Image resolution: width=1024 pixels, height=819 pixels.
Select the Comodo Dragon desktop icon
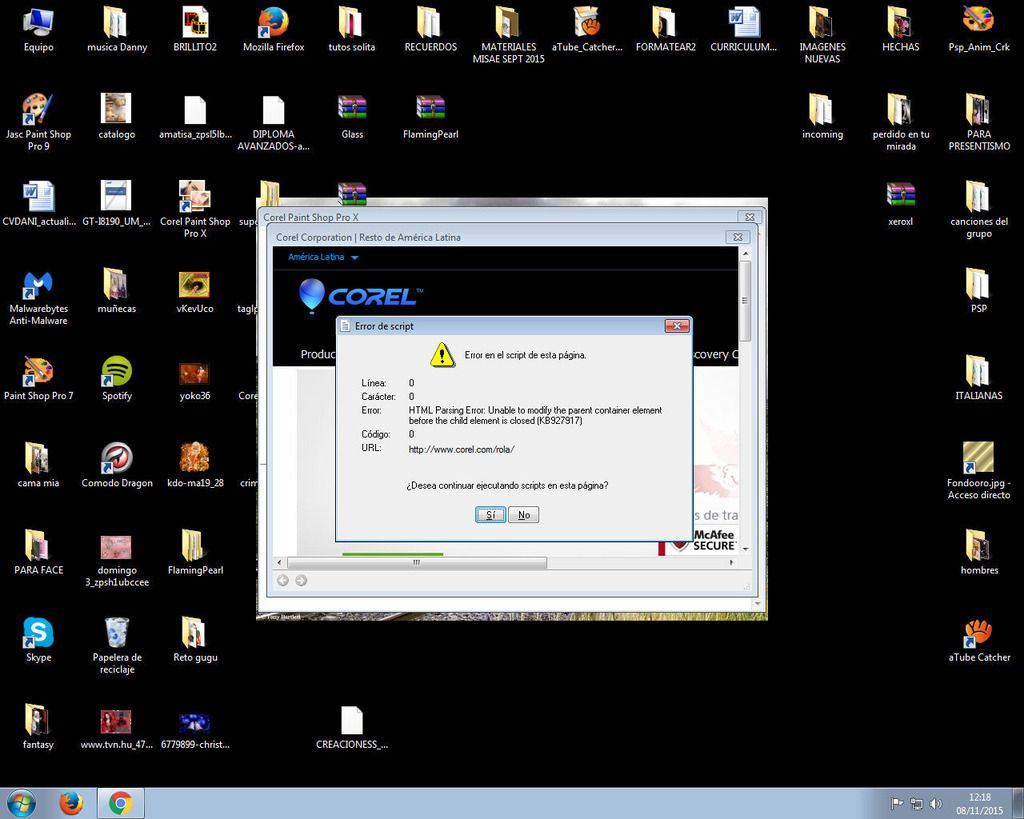(117, 465)
